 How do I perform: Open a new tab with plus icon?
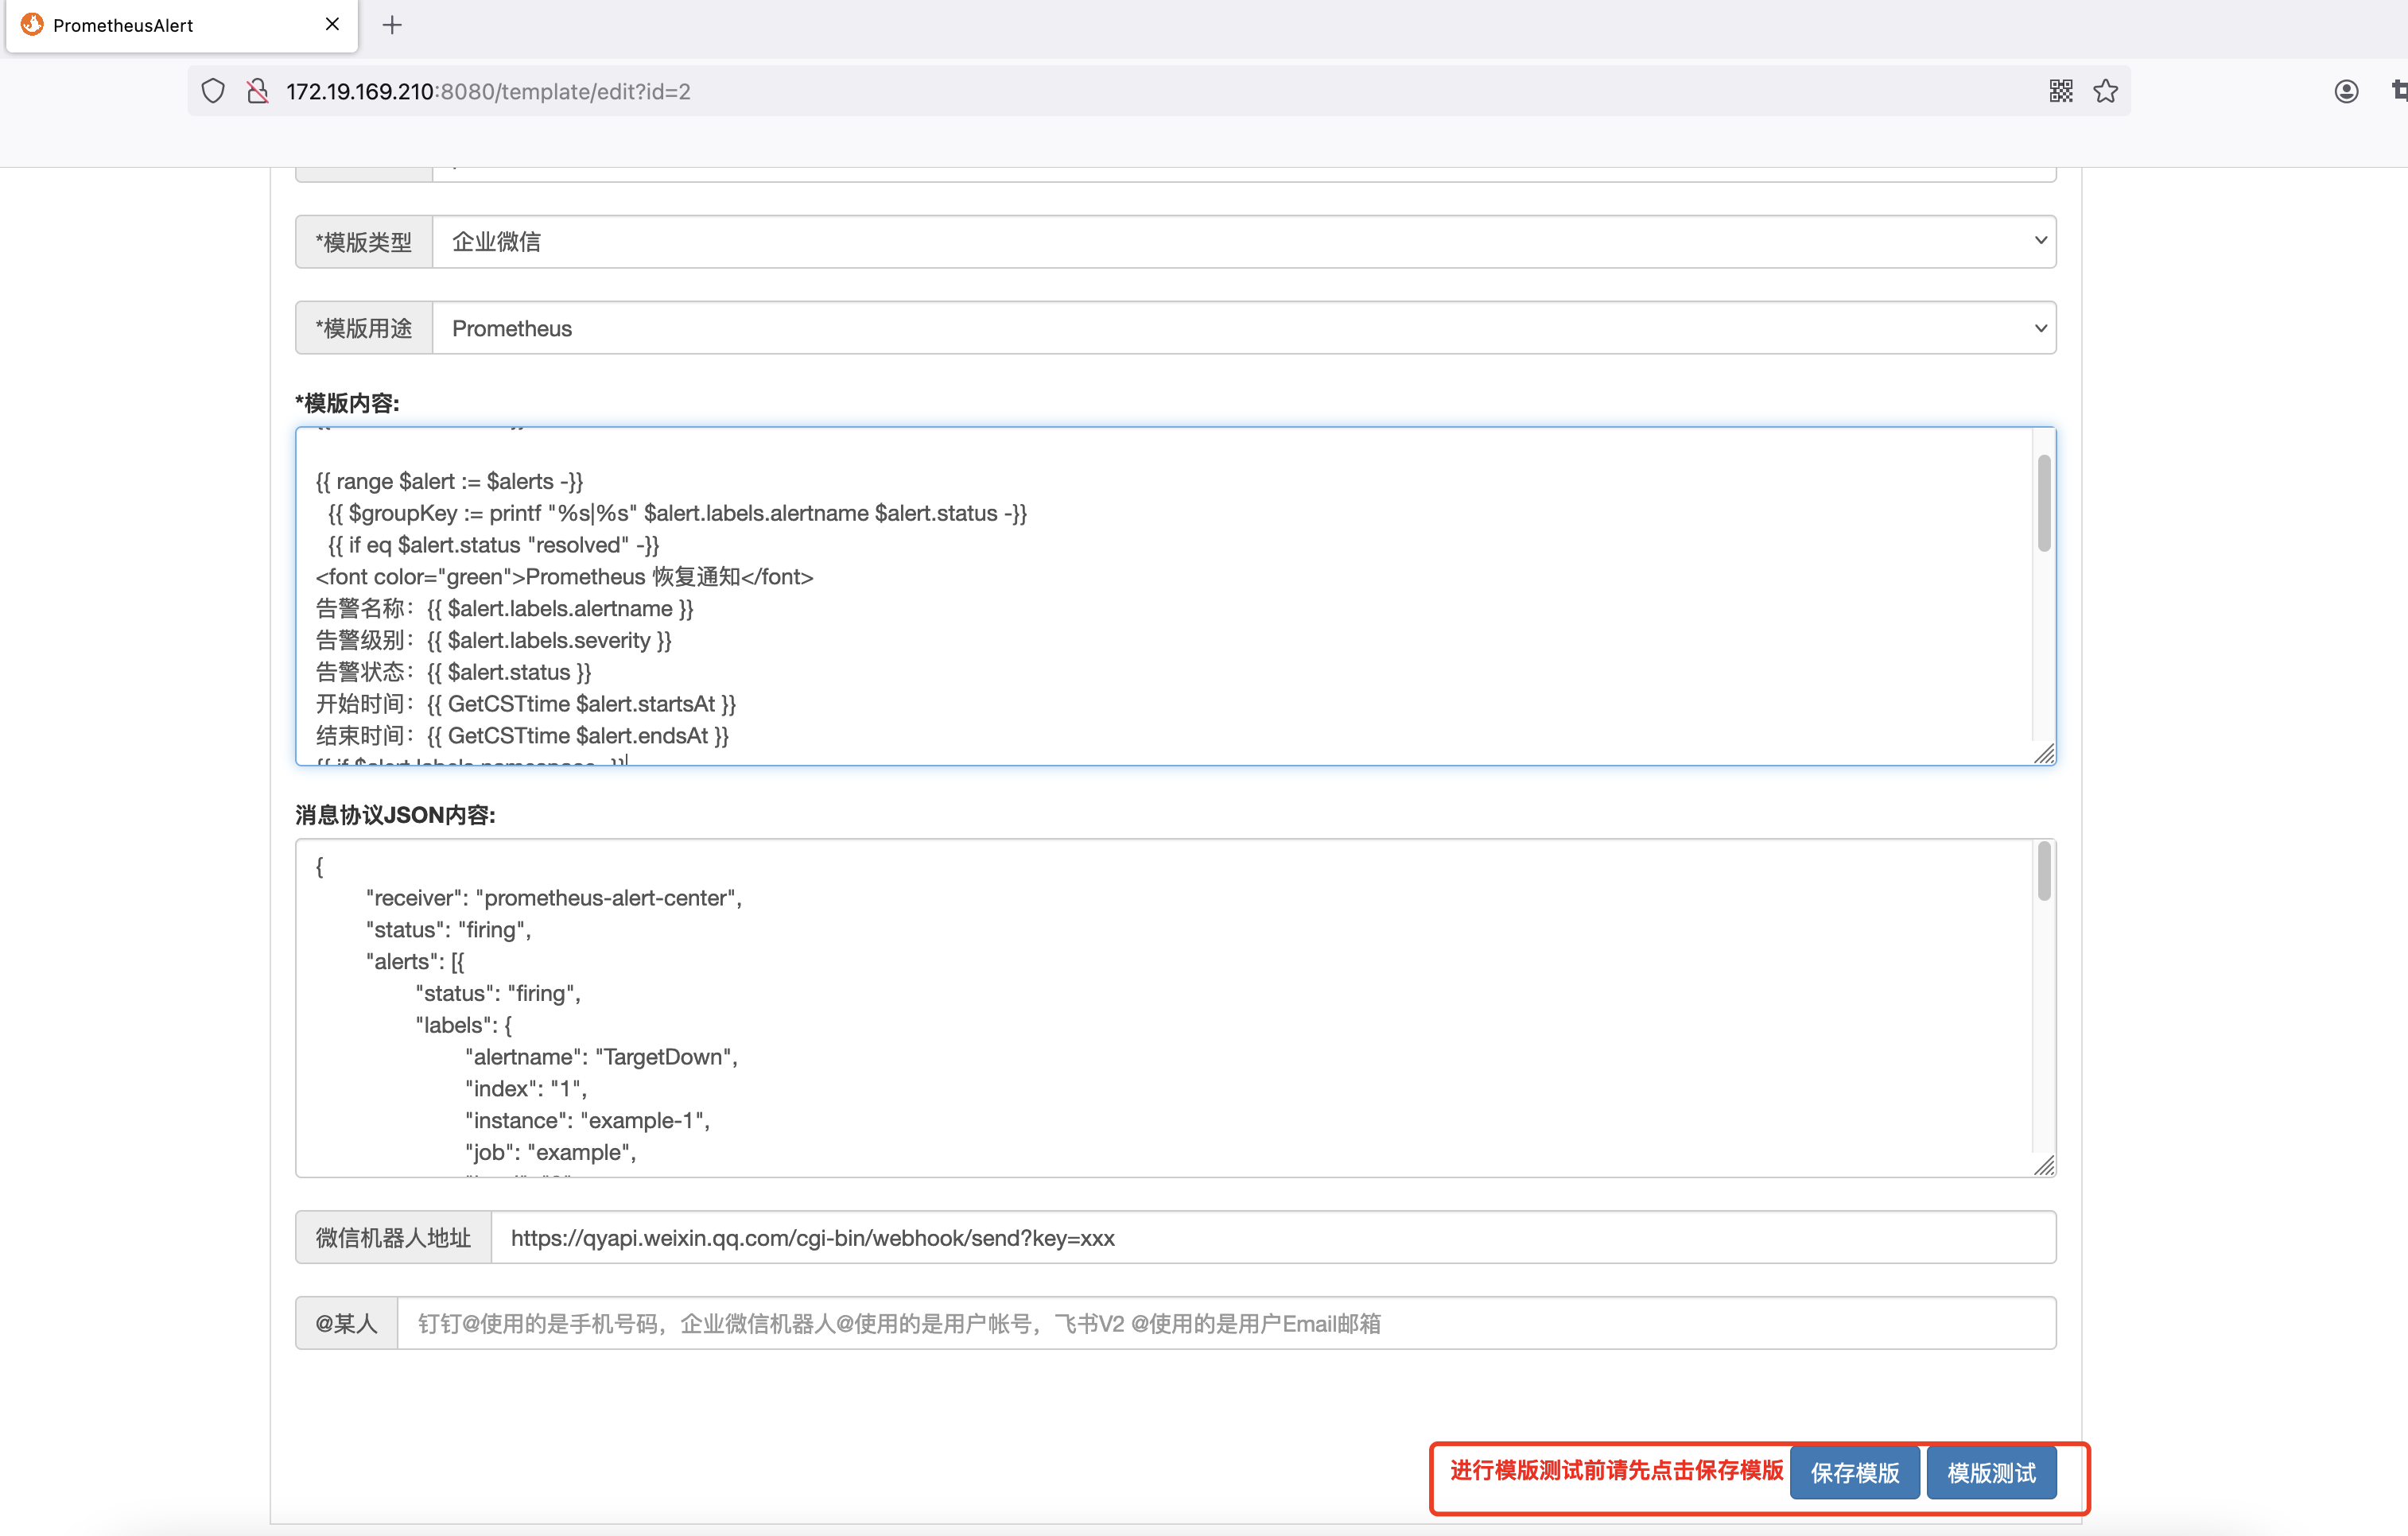pos(392,25)
